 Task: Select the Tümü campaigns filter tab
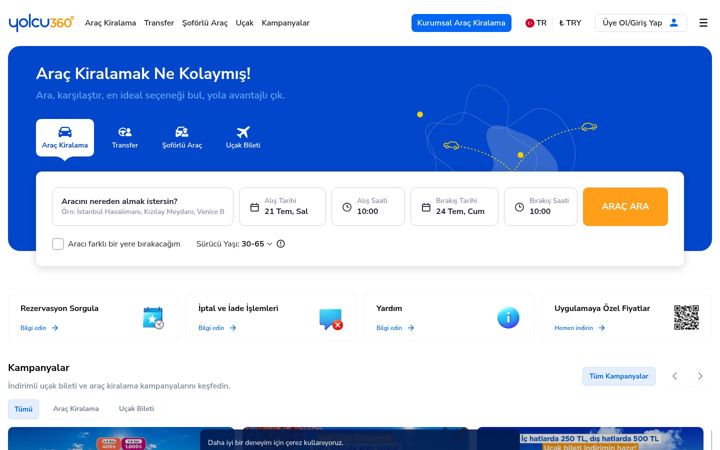point(23,409)
